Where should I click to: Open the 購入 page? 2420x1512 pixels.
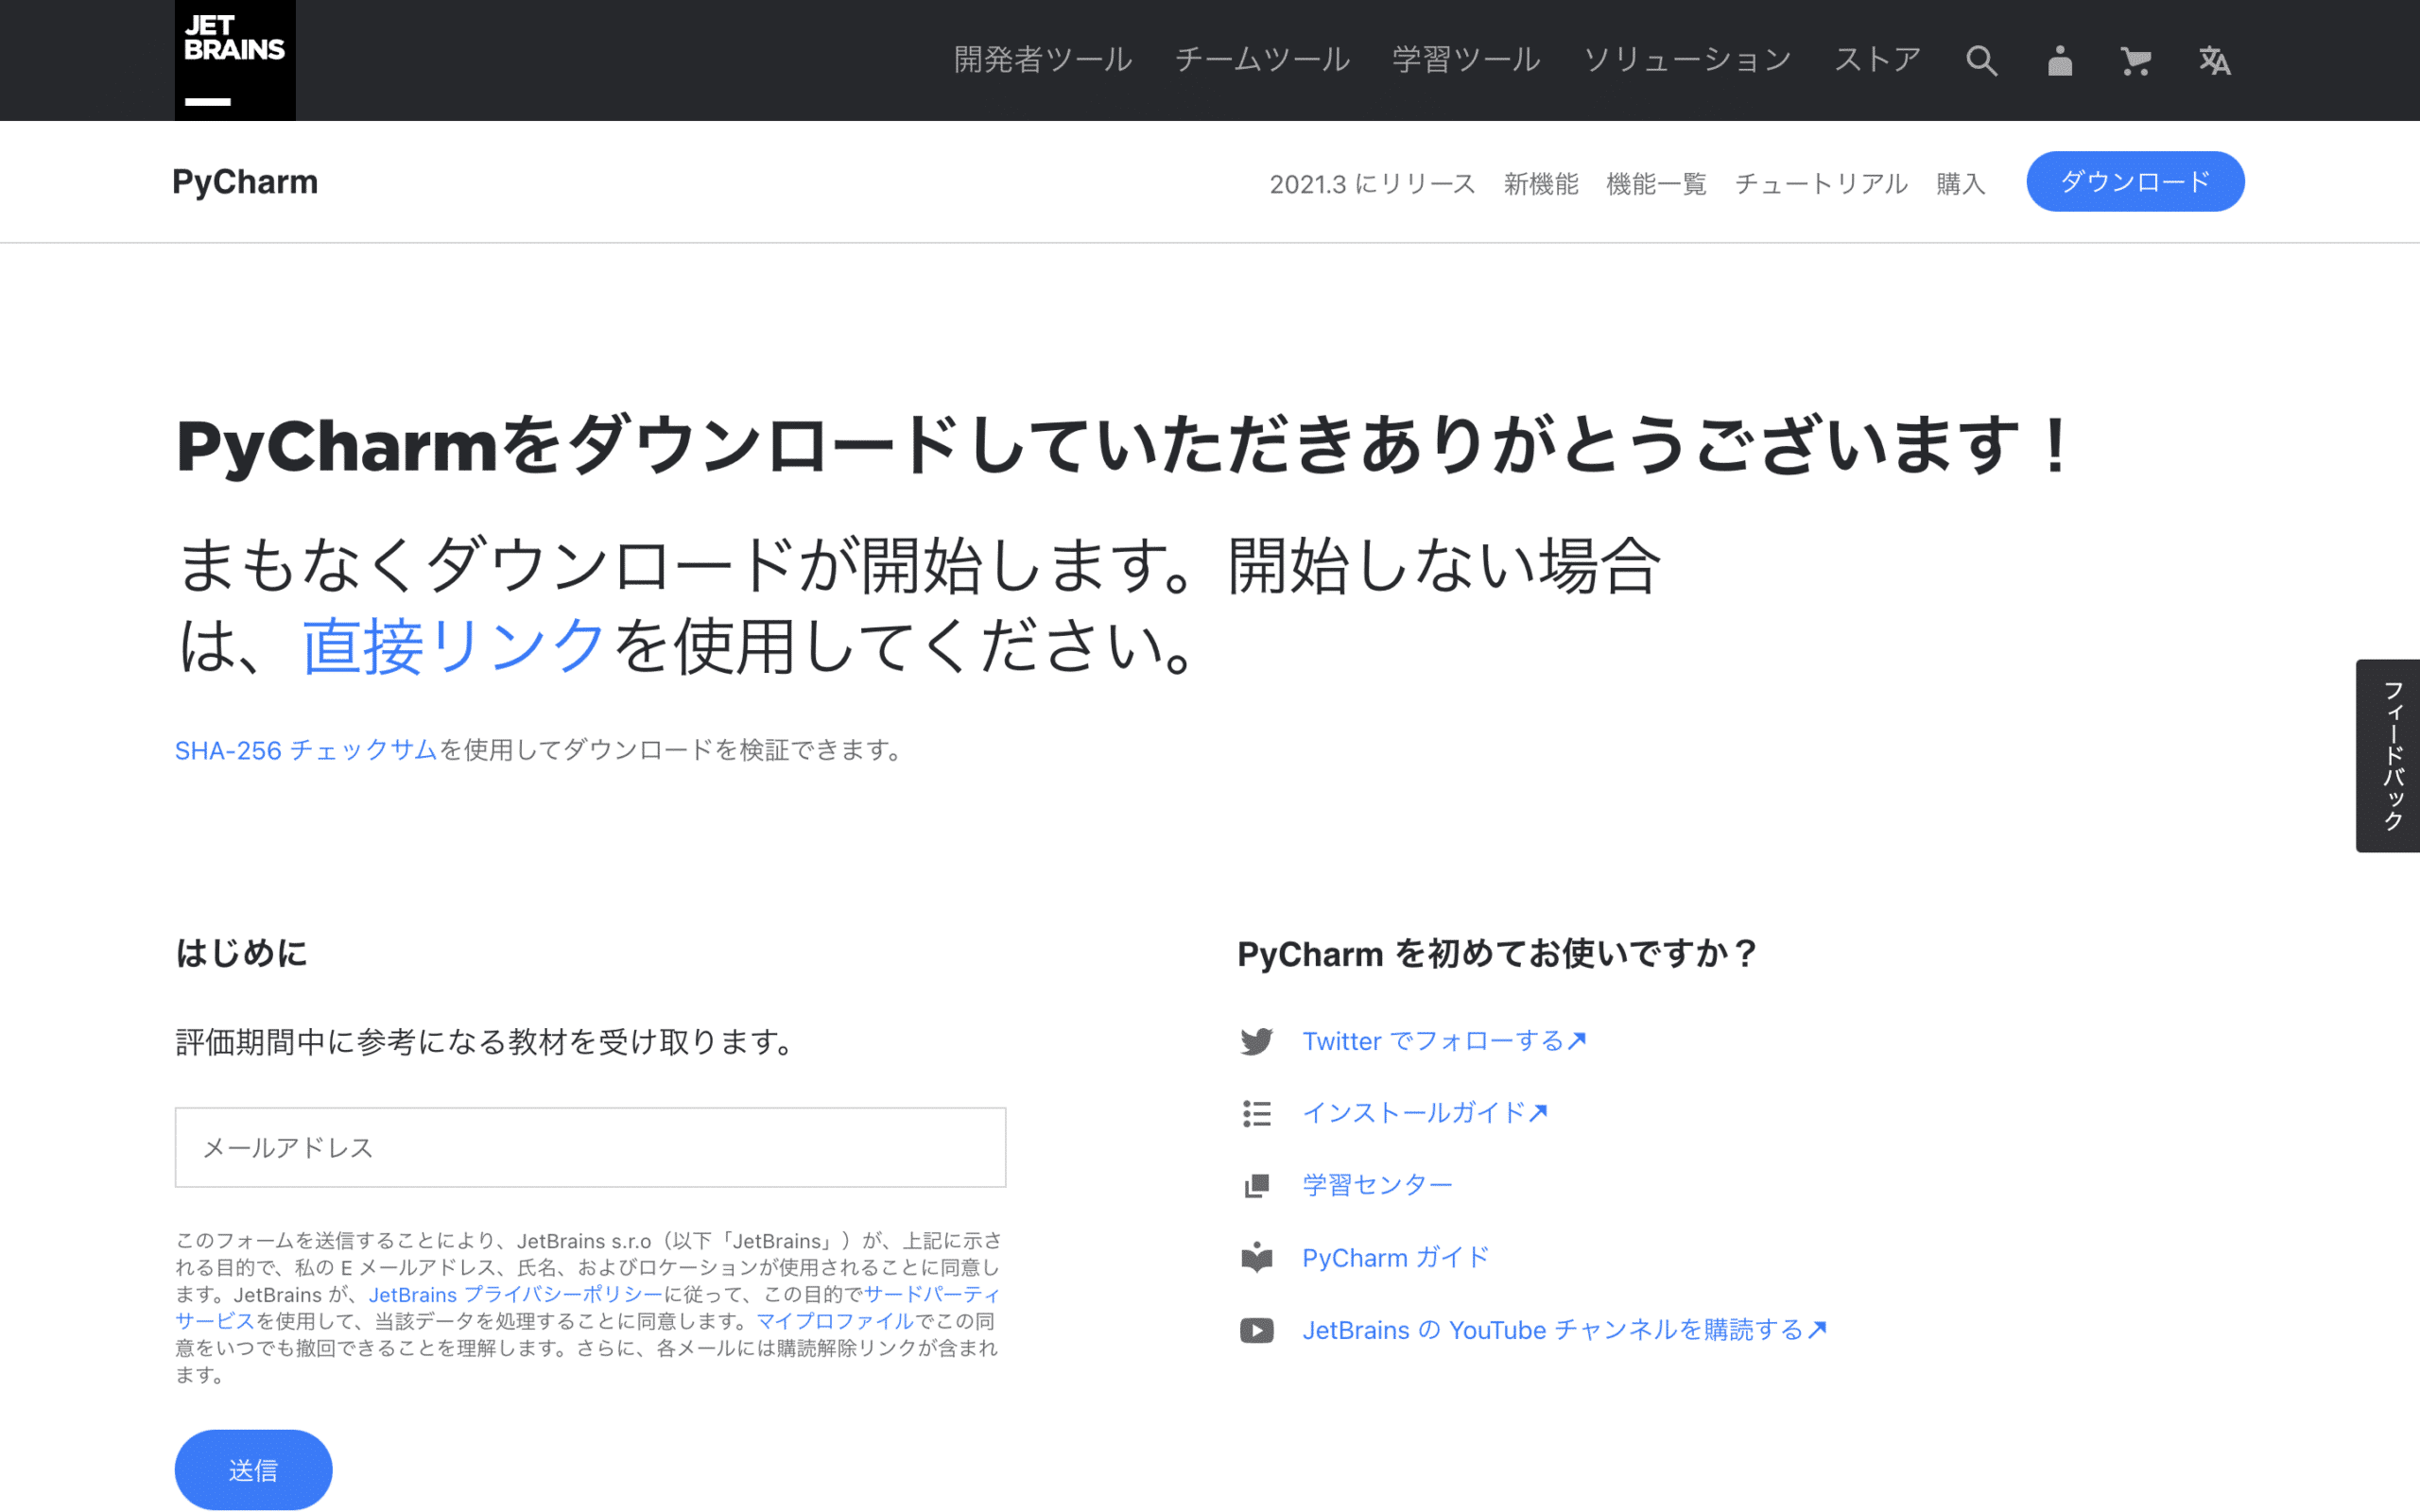click(x=1960, y=184)
